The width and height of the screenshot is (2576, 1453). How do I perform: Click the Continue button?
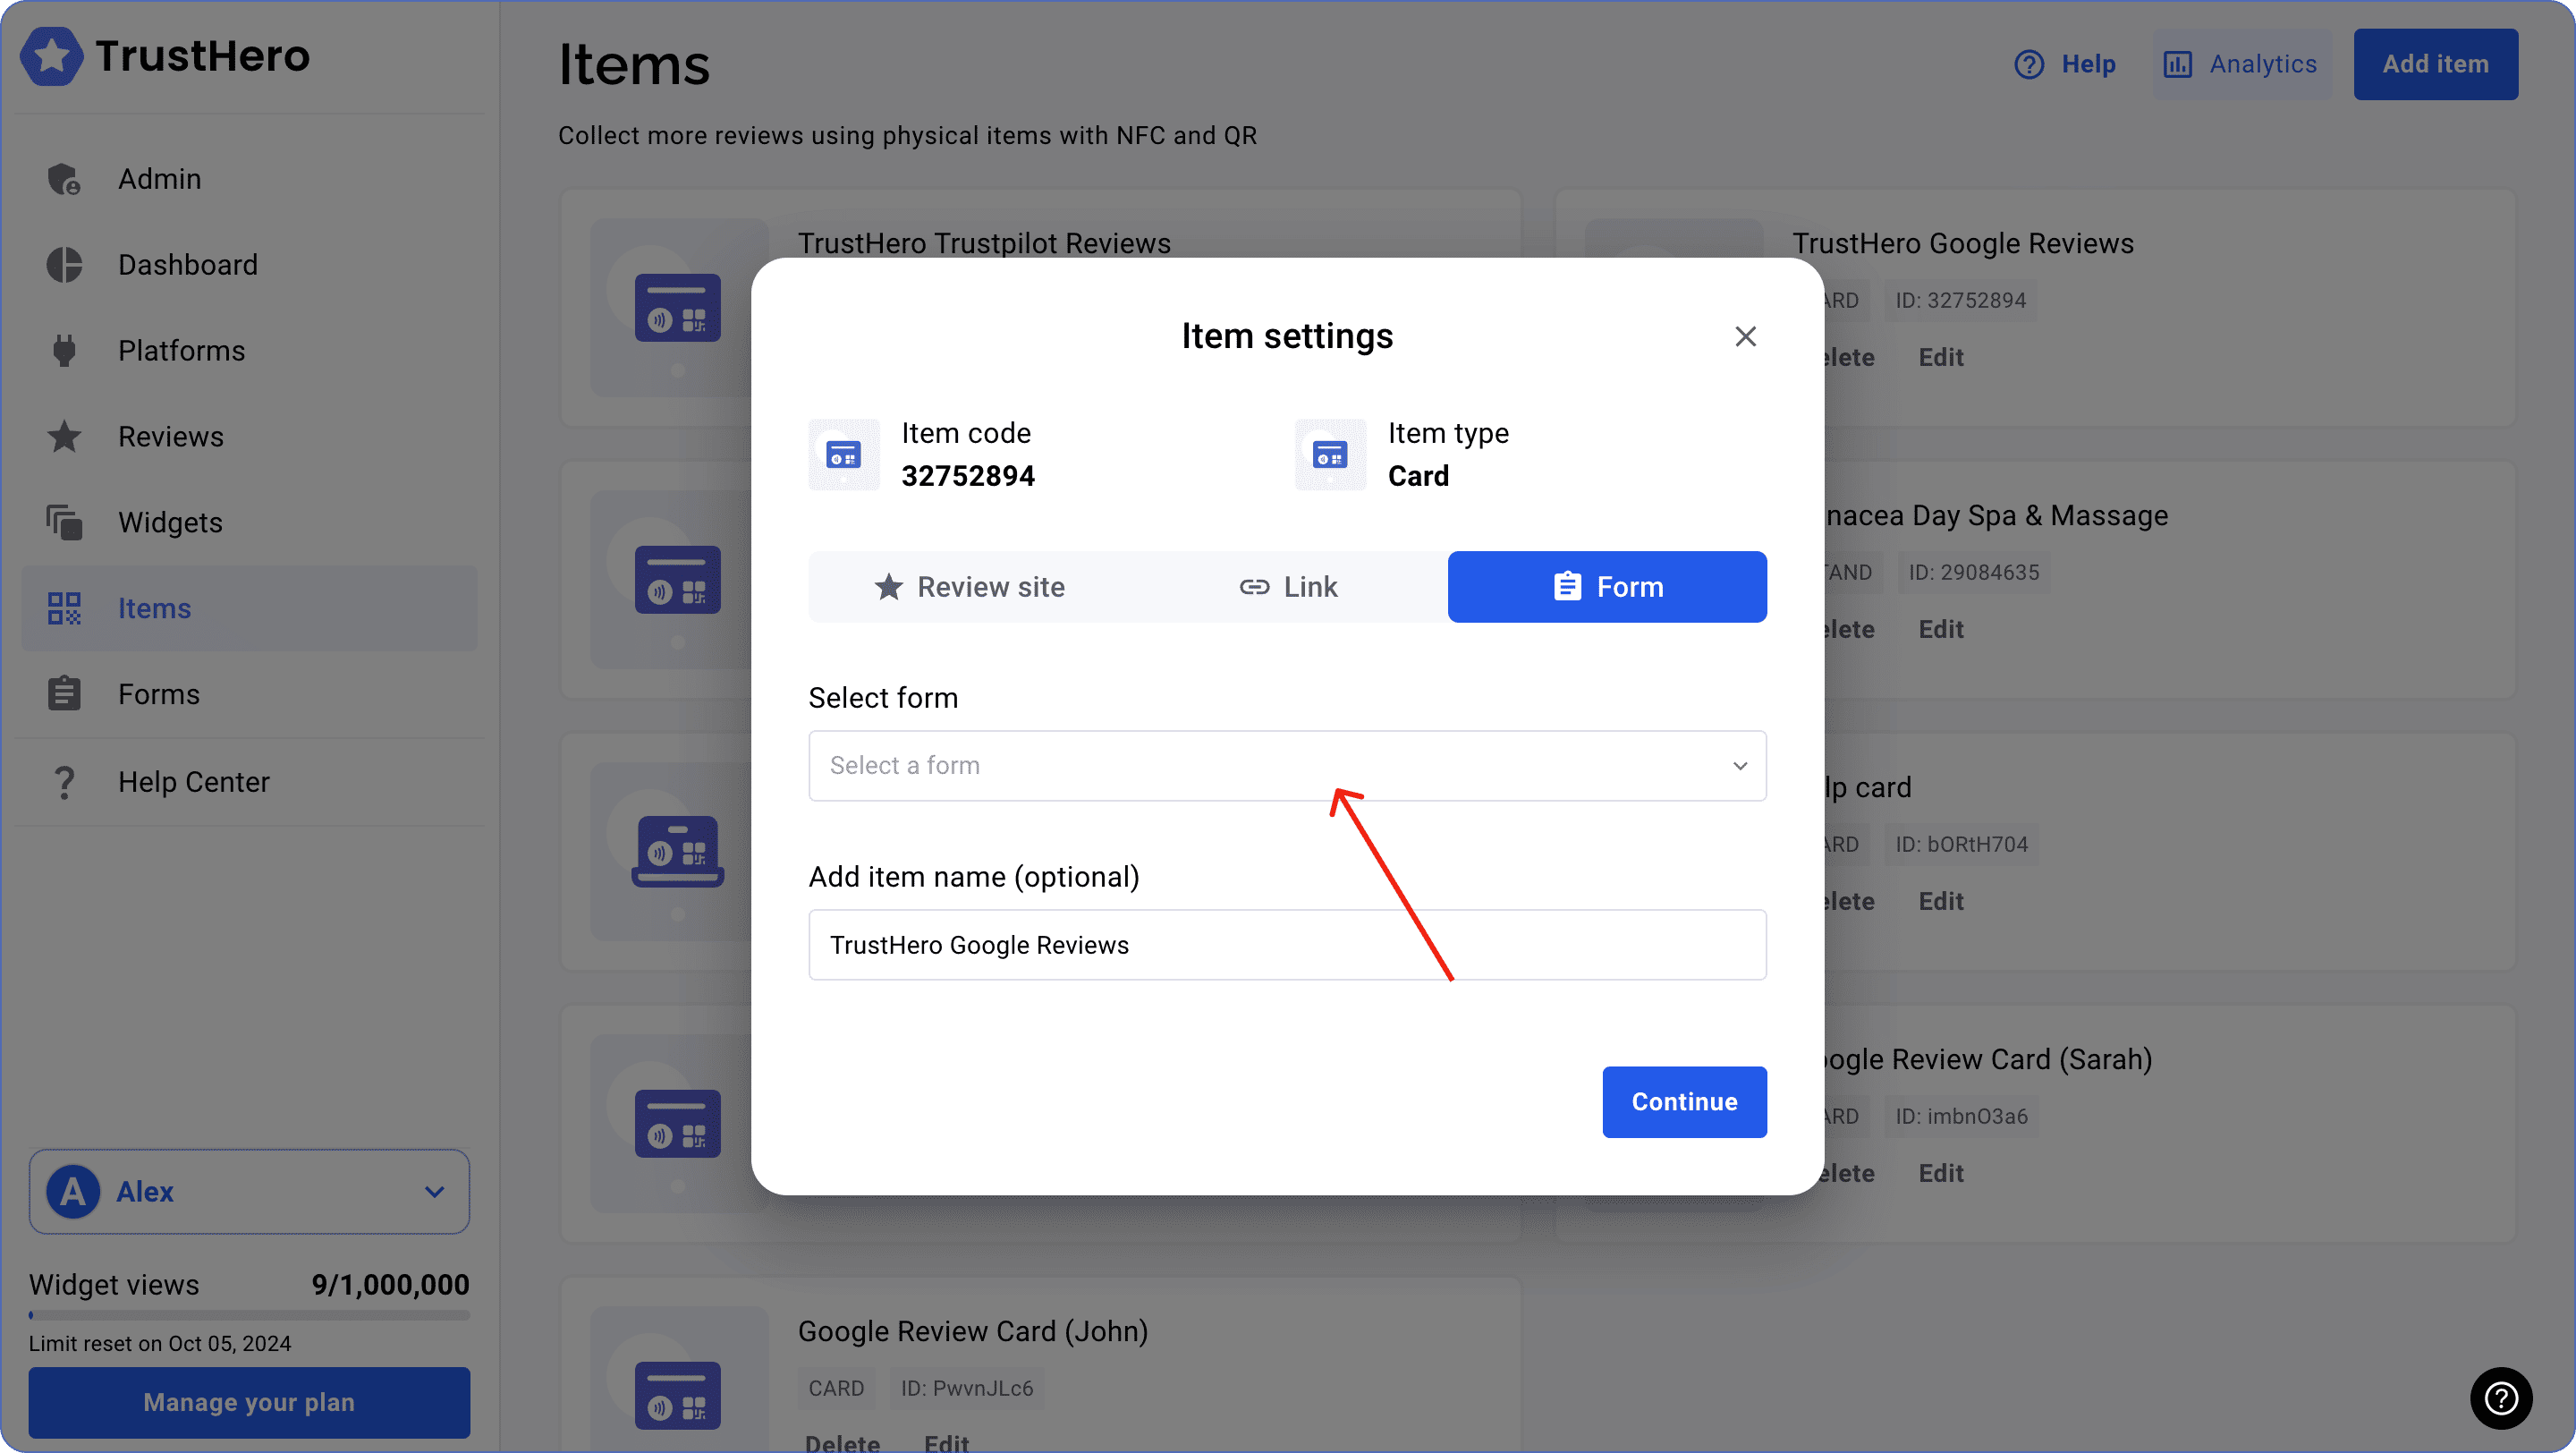[x=1684, y=1102]
